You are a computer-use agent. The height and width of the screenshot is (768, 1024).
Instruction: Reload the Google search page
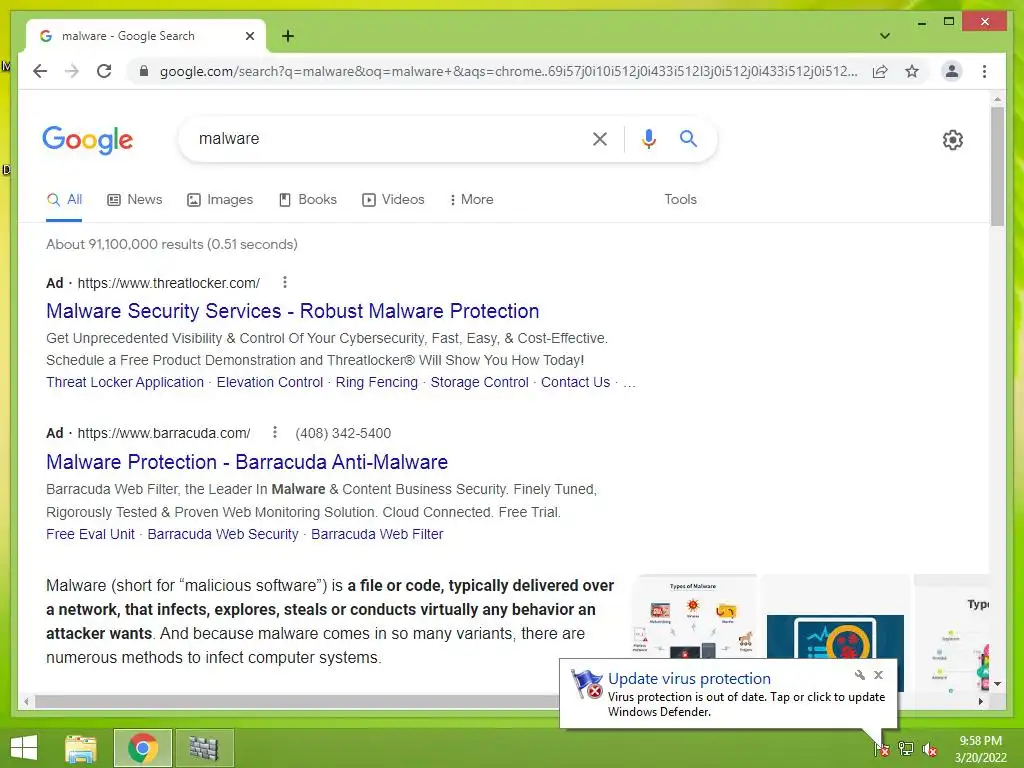pyautogui.click(x=104, y=71)
